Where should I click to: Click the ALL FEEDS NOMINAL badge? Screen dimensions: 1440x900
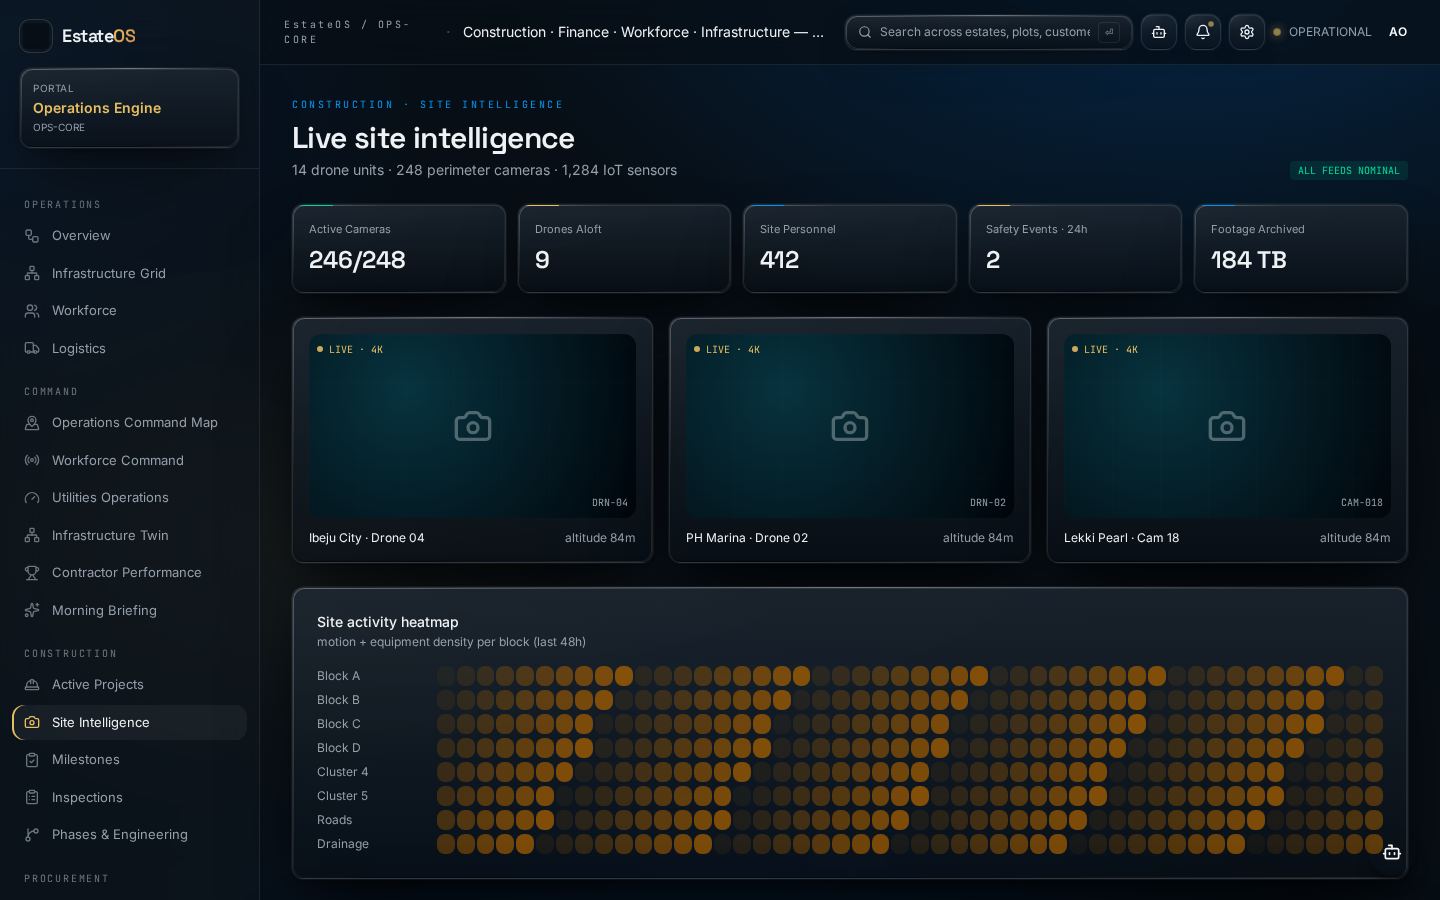[x=1348, y=171]
